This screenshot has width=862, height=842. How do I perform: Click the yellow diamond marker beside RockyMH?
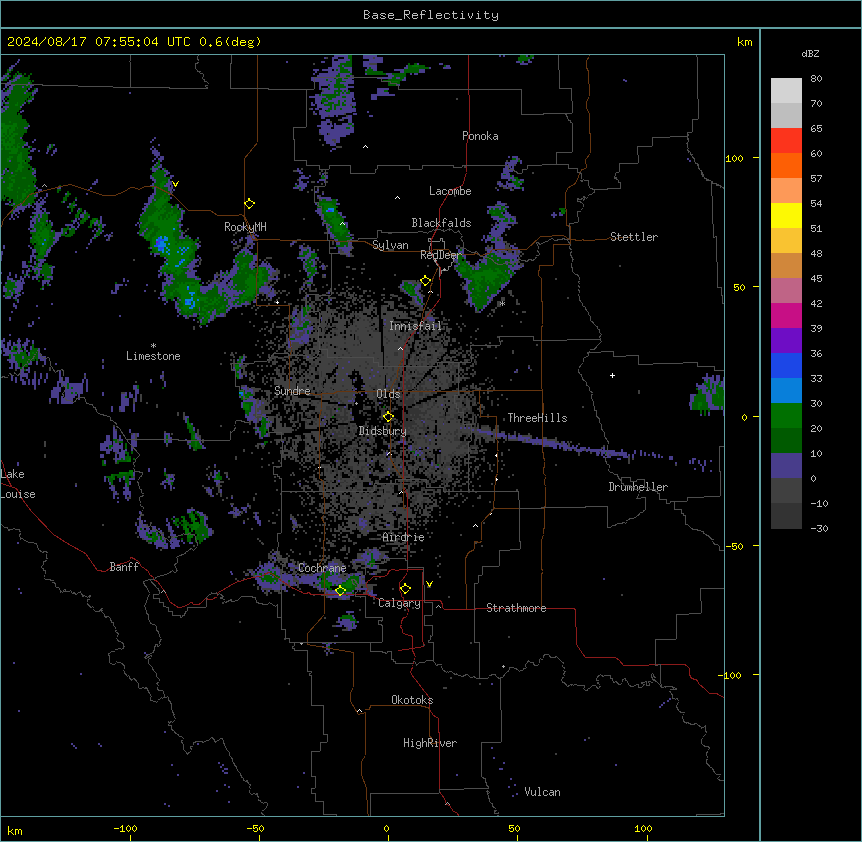click(x=250, y=204)
